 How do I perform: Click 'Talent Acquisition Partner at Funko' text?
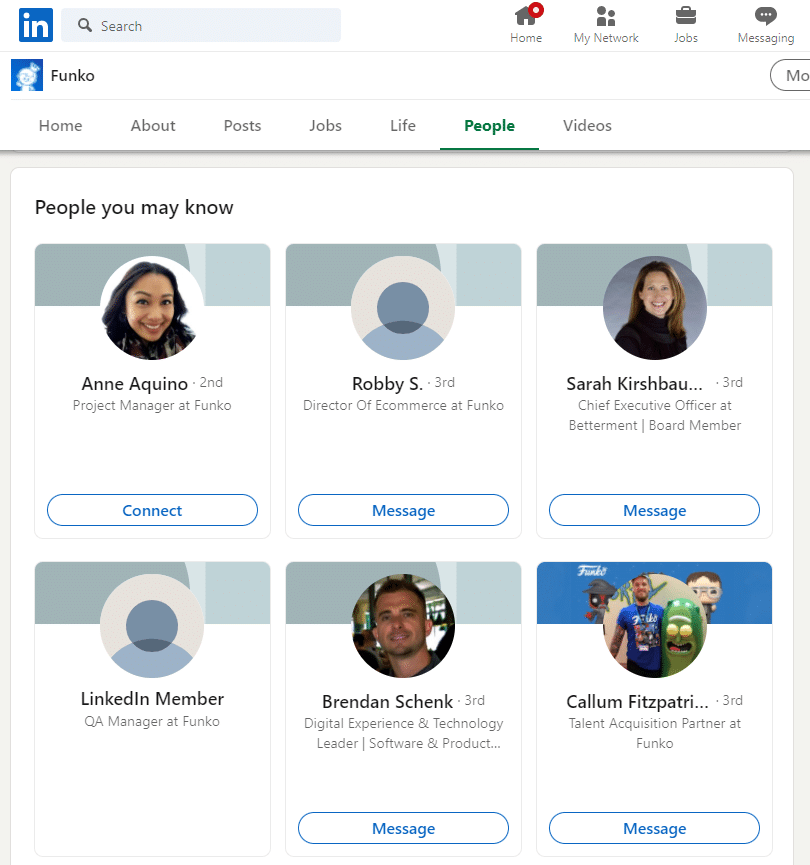(x=654, y=733)
